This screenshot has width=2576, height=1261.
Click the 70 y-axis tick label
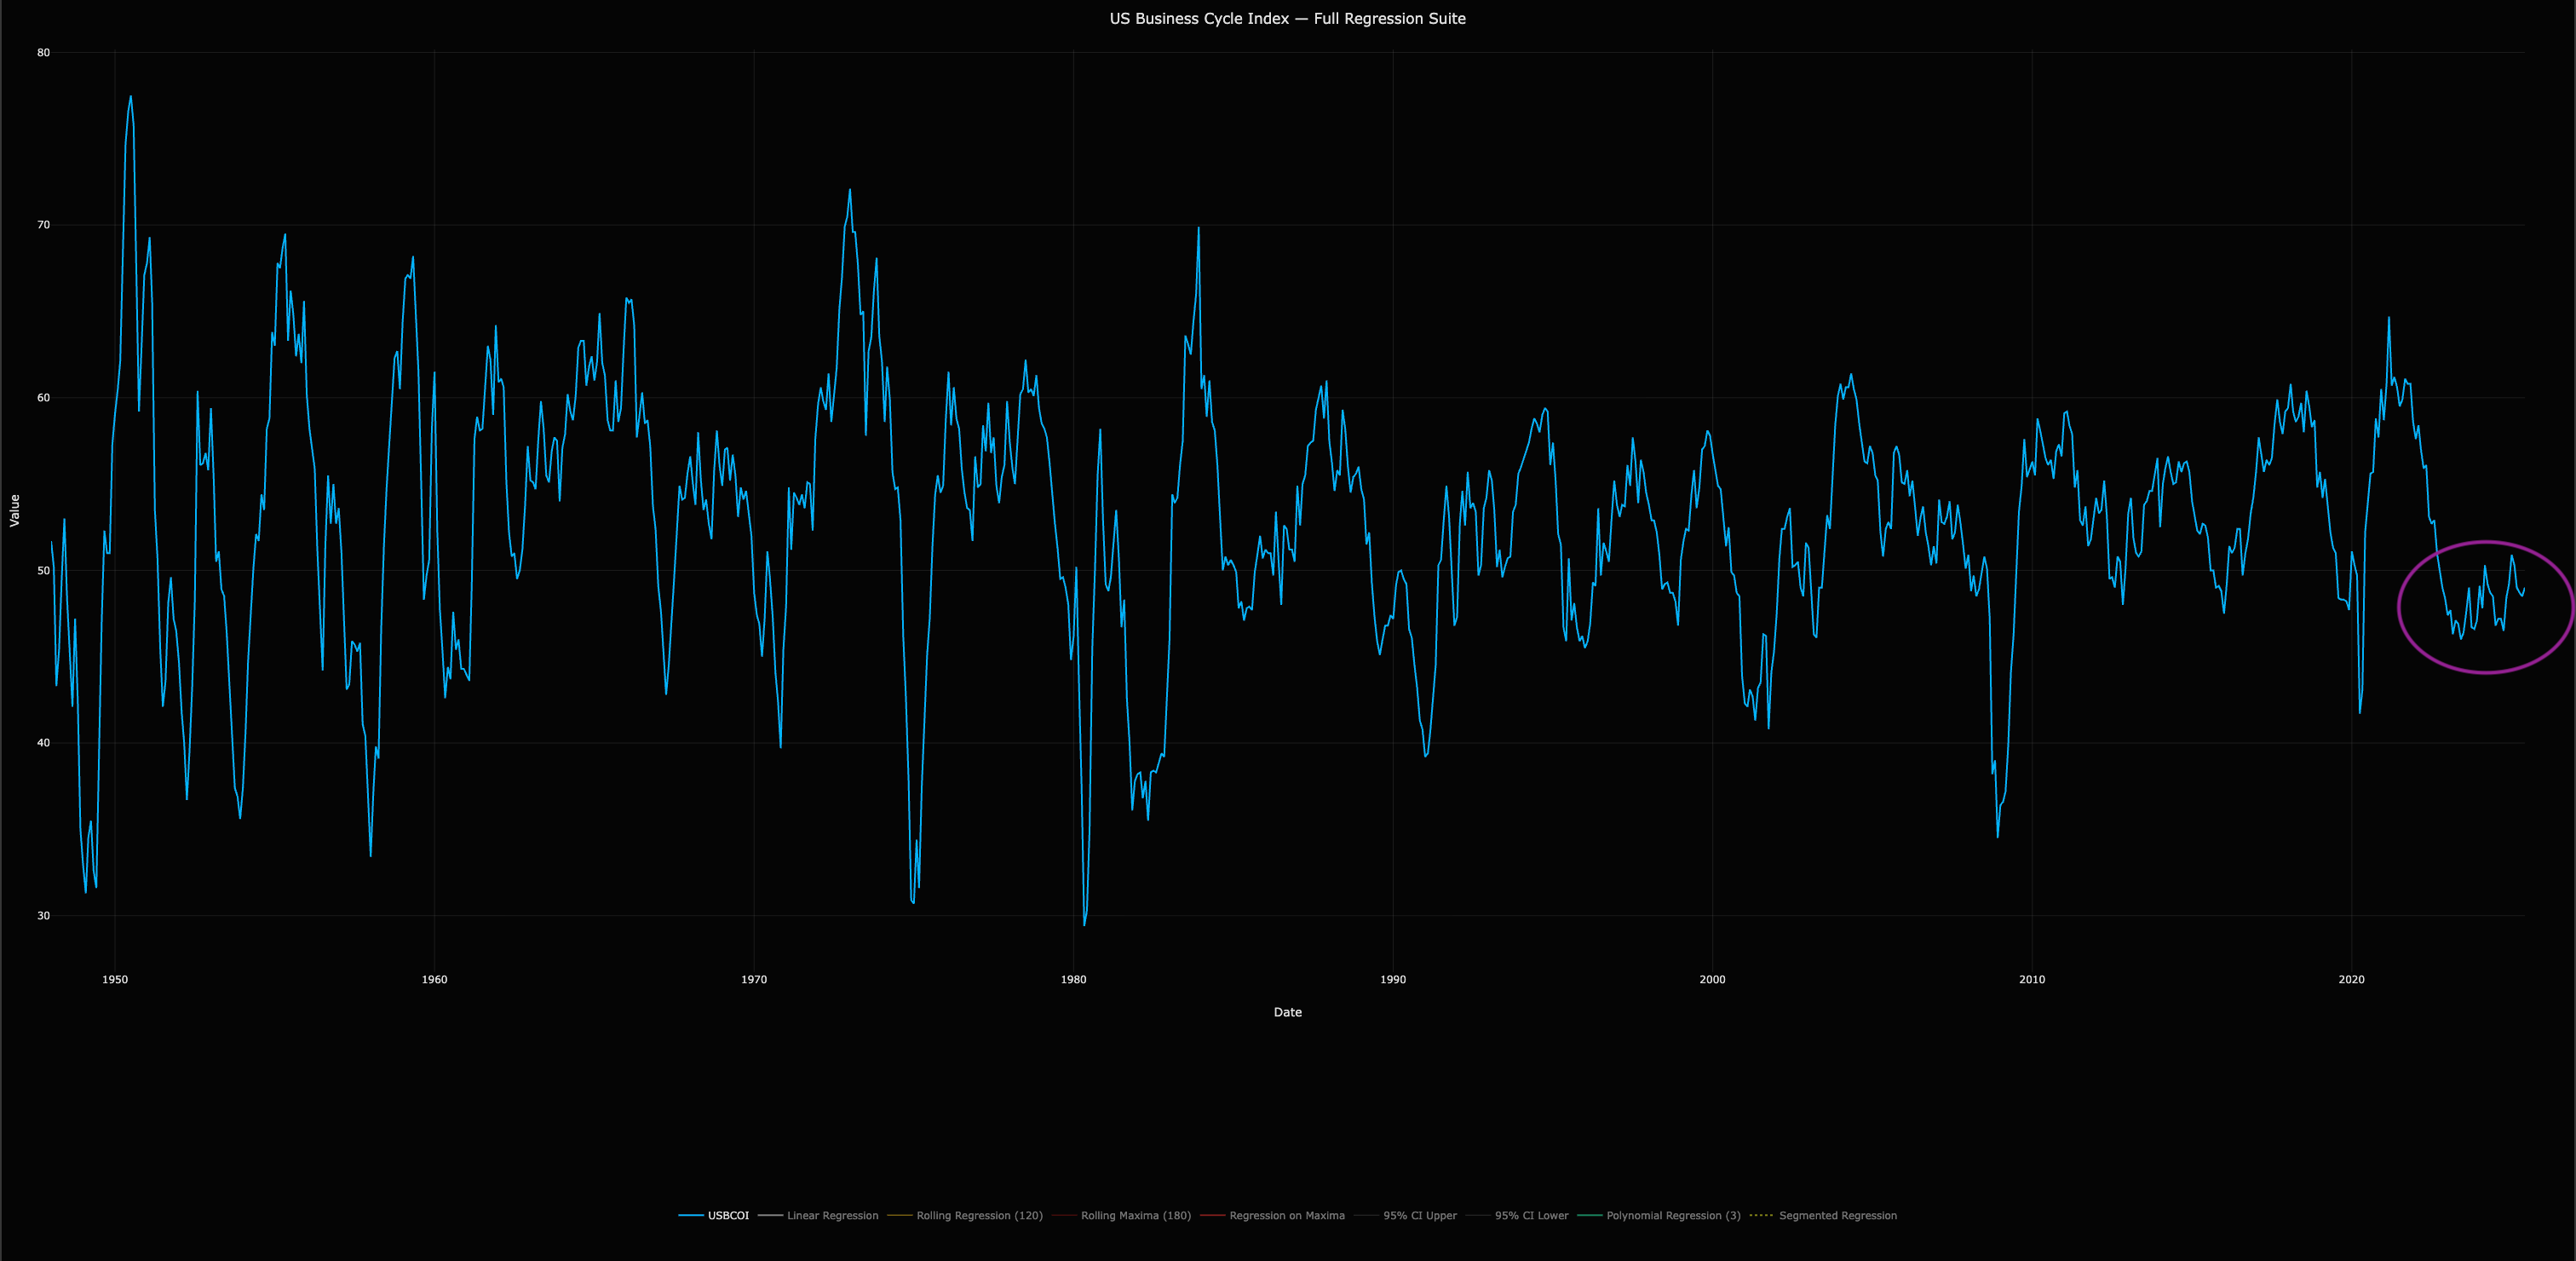[43, 225]
